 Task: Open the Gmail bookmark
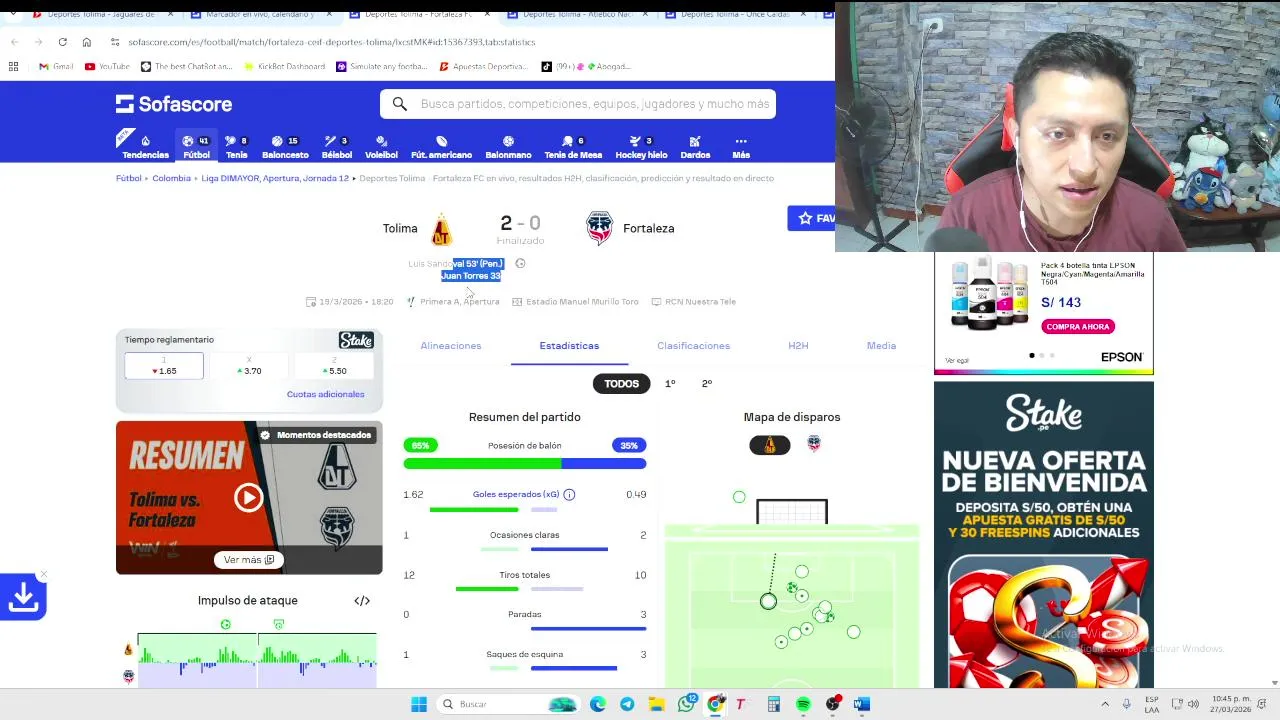click(x=56, y=66)
